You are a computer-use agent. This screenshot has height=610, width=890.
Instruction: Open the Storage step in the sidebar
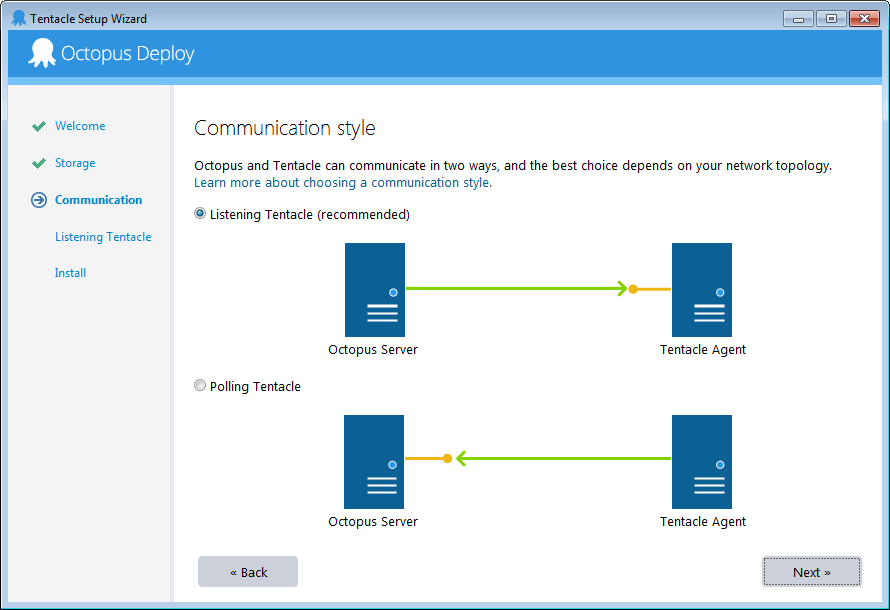(x=76, y=162)
